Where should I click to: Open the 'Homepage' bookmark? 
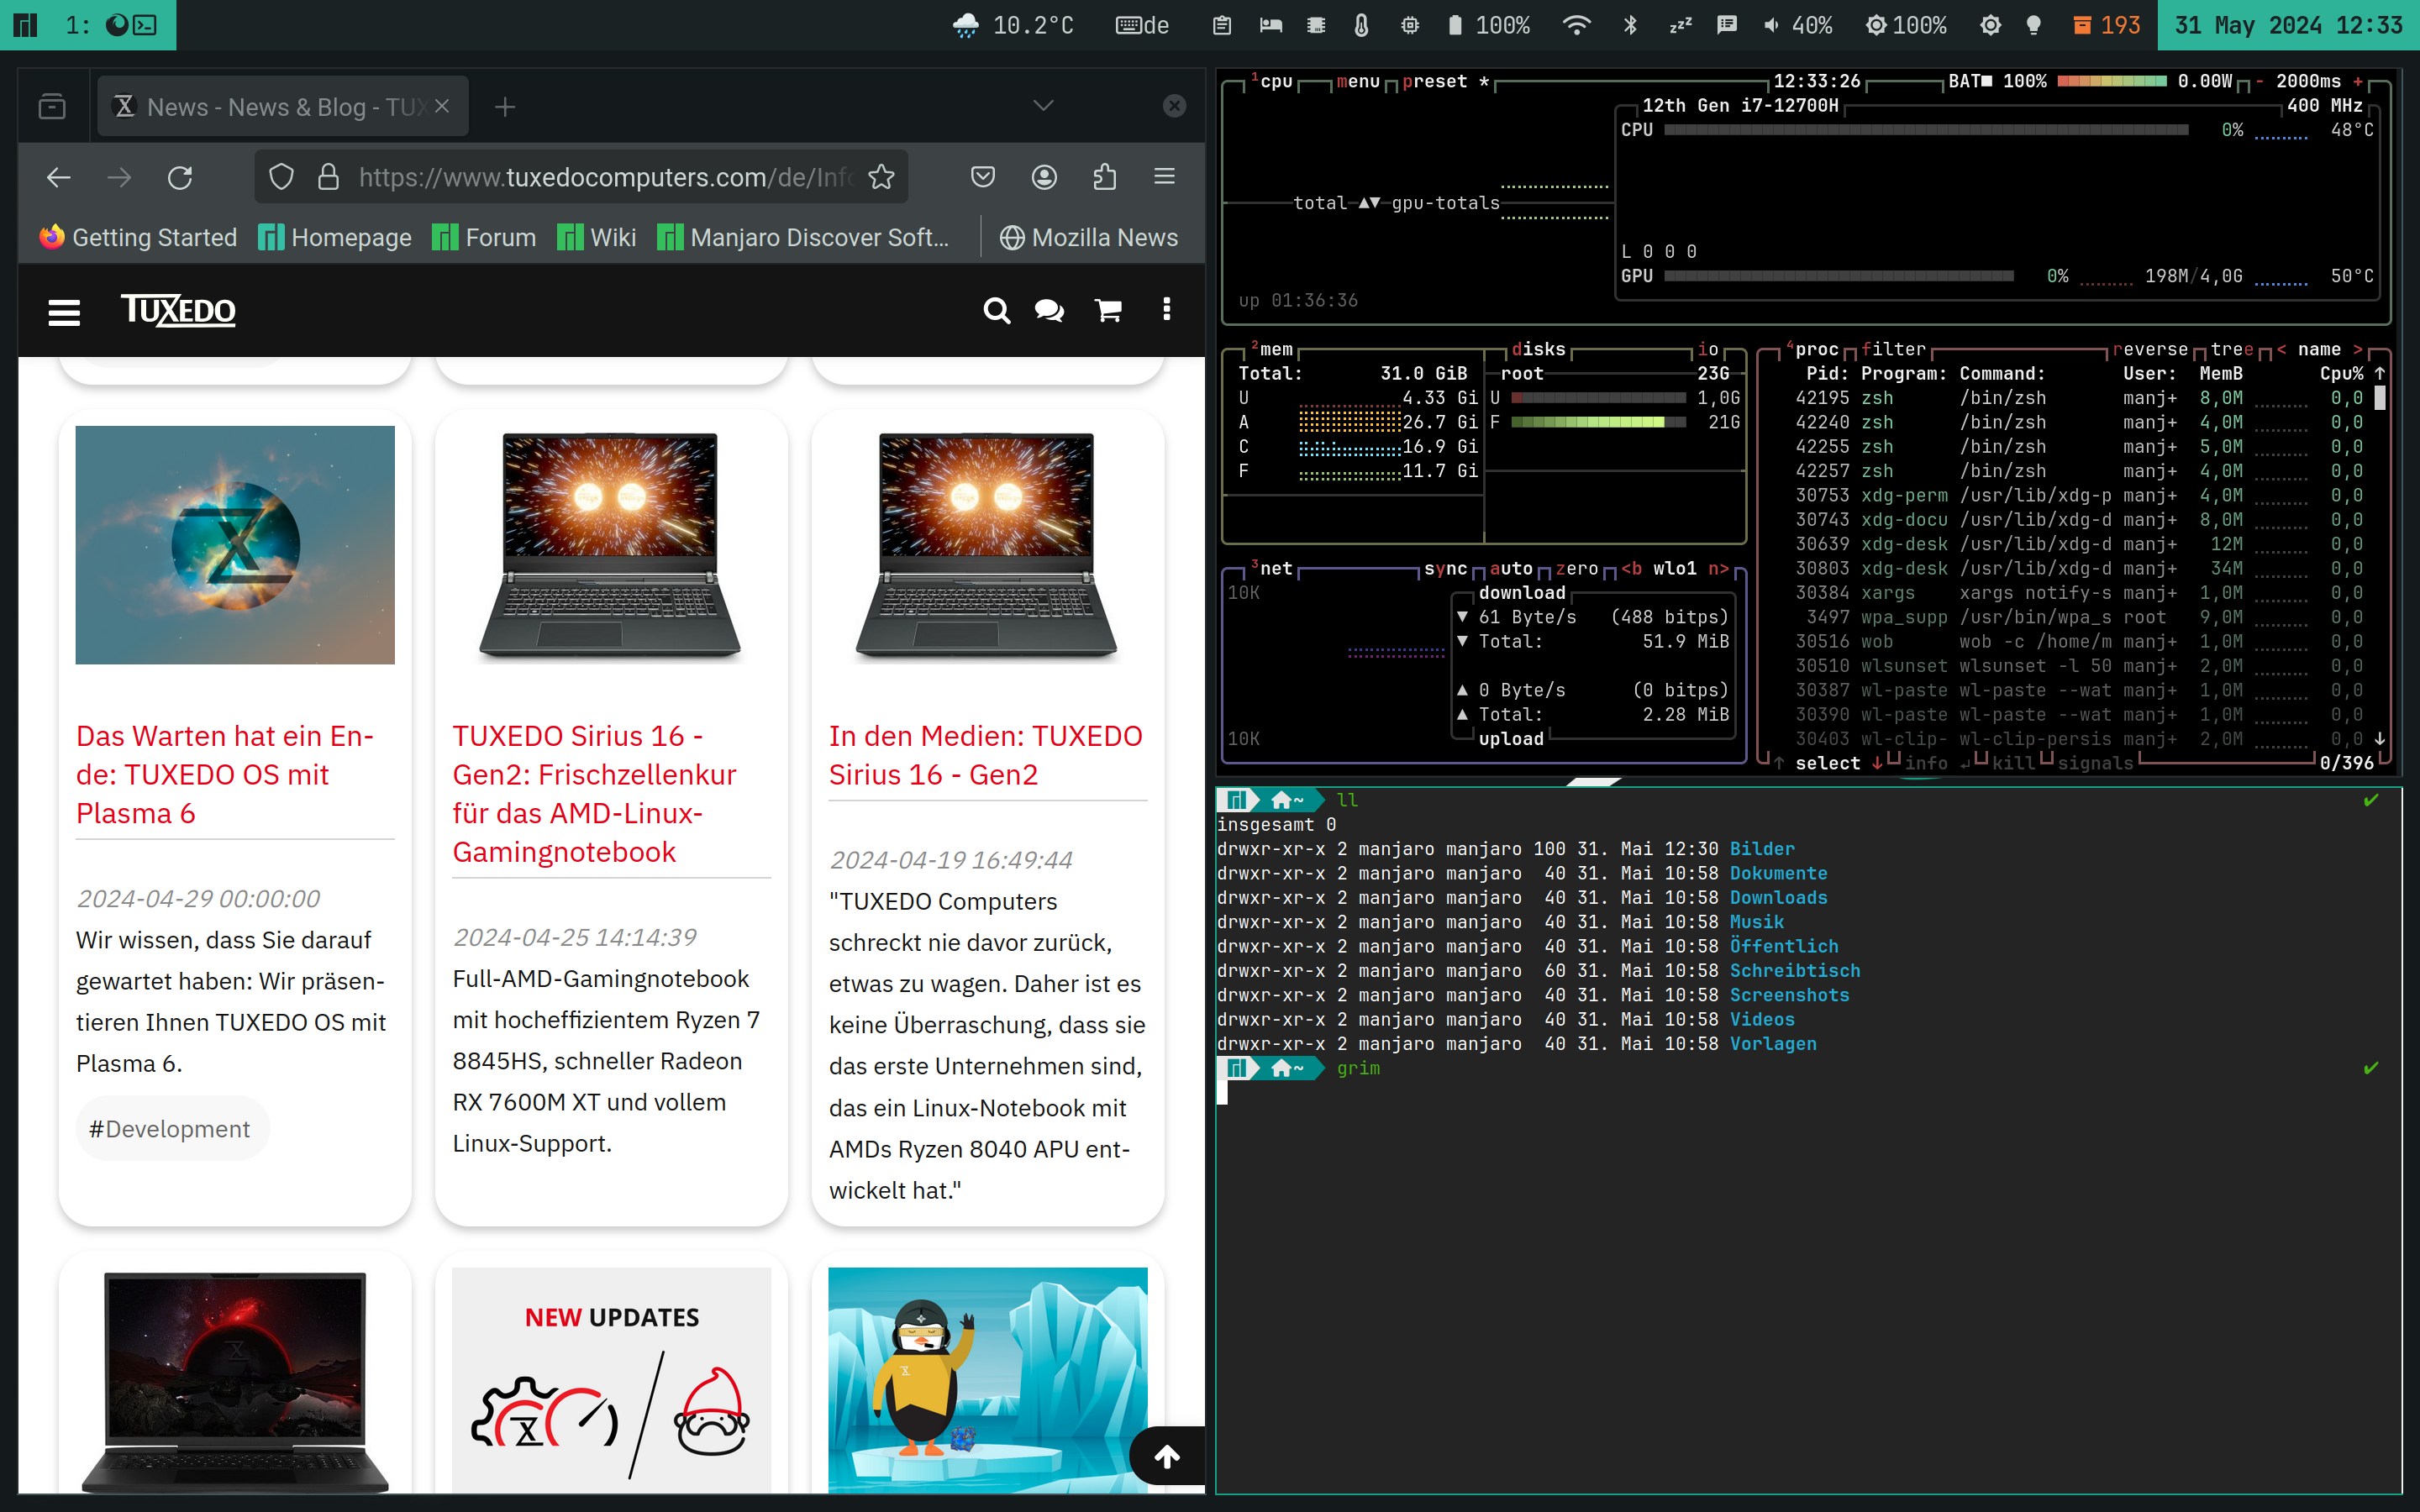click(x=335, y=237)
